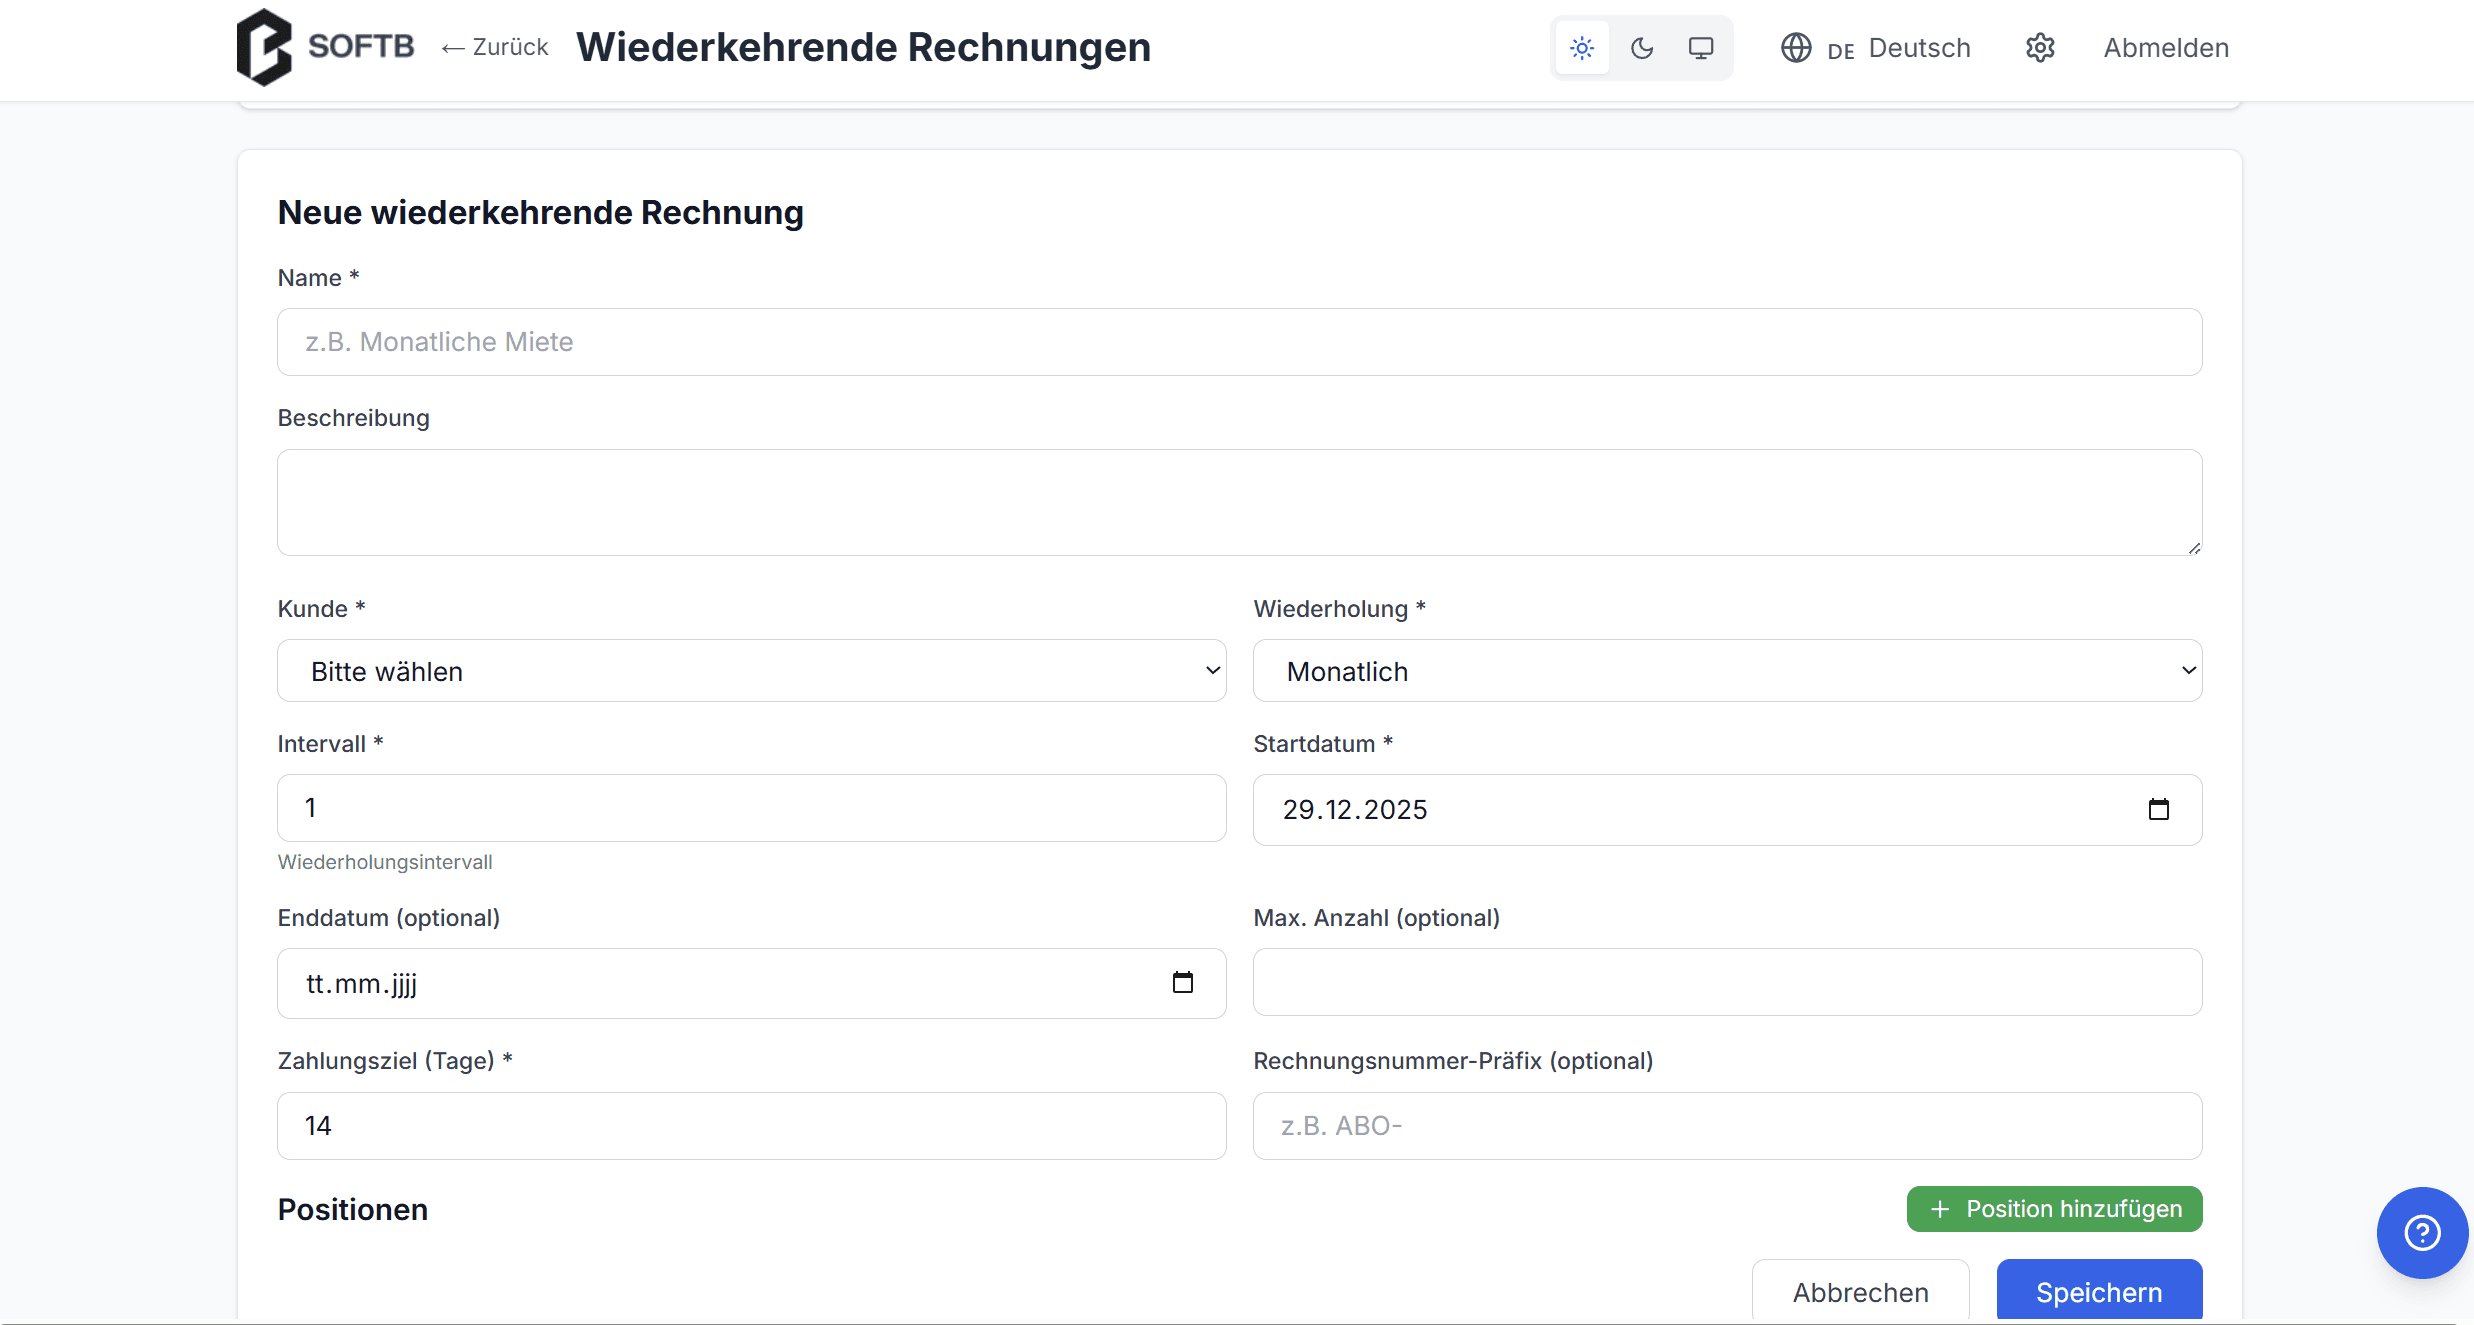
Task: Click Abmelden in the header
Action: [x=2166, y=48]
